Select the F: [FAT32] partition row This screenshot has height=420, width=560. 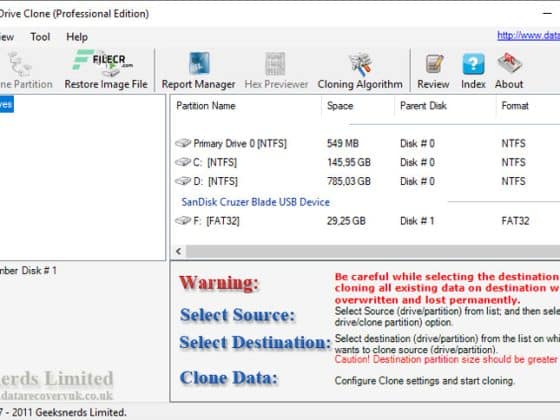coord(366,221)
